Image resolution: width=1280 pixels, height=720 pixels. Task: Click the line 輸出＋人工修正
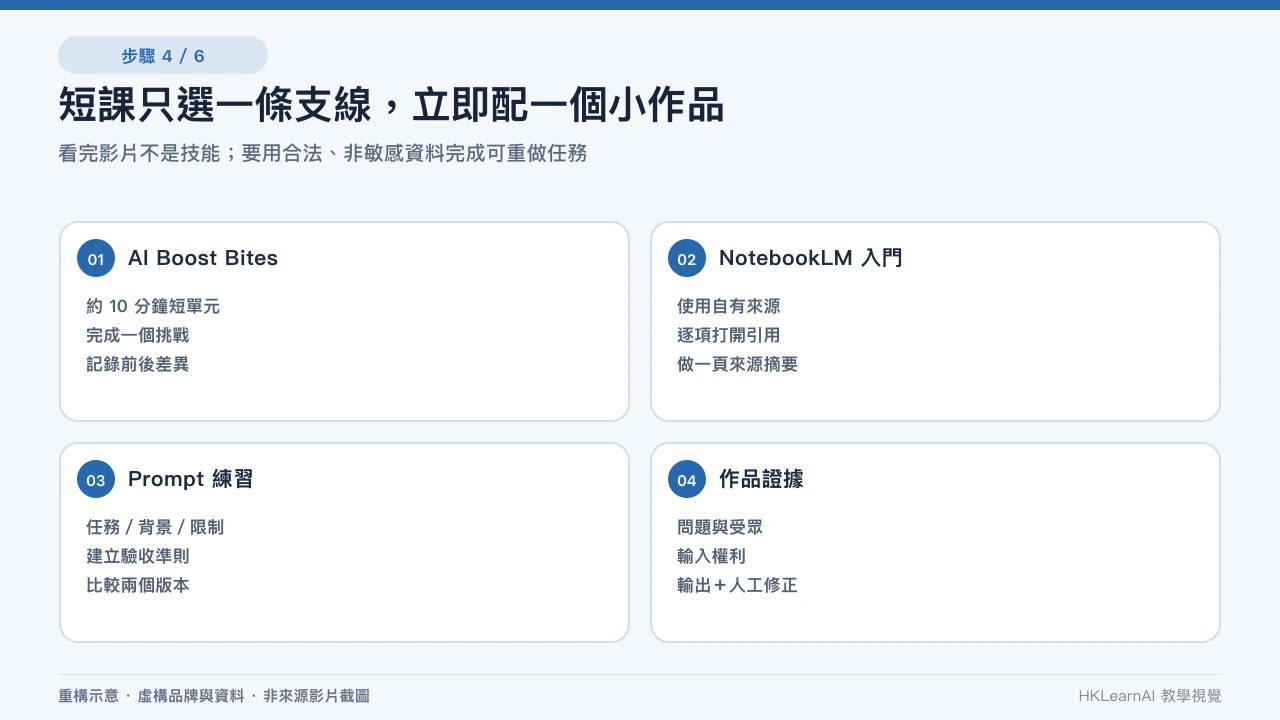click(x=737, y=585)
